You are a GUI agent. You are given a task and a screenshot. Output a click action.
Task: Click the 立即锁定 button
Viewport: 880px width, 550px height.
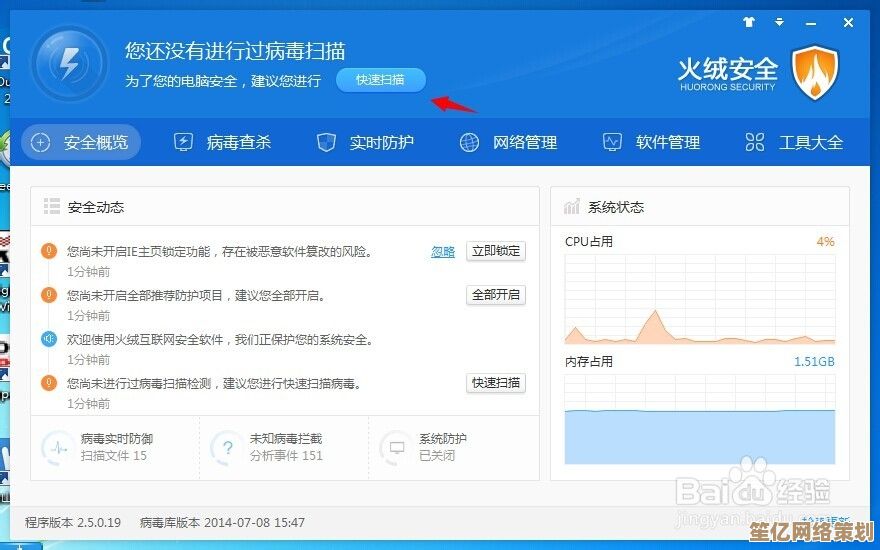click(496, 251)
